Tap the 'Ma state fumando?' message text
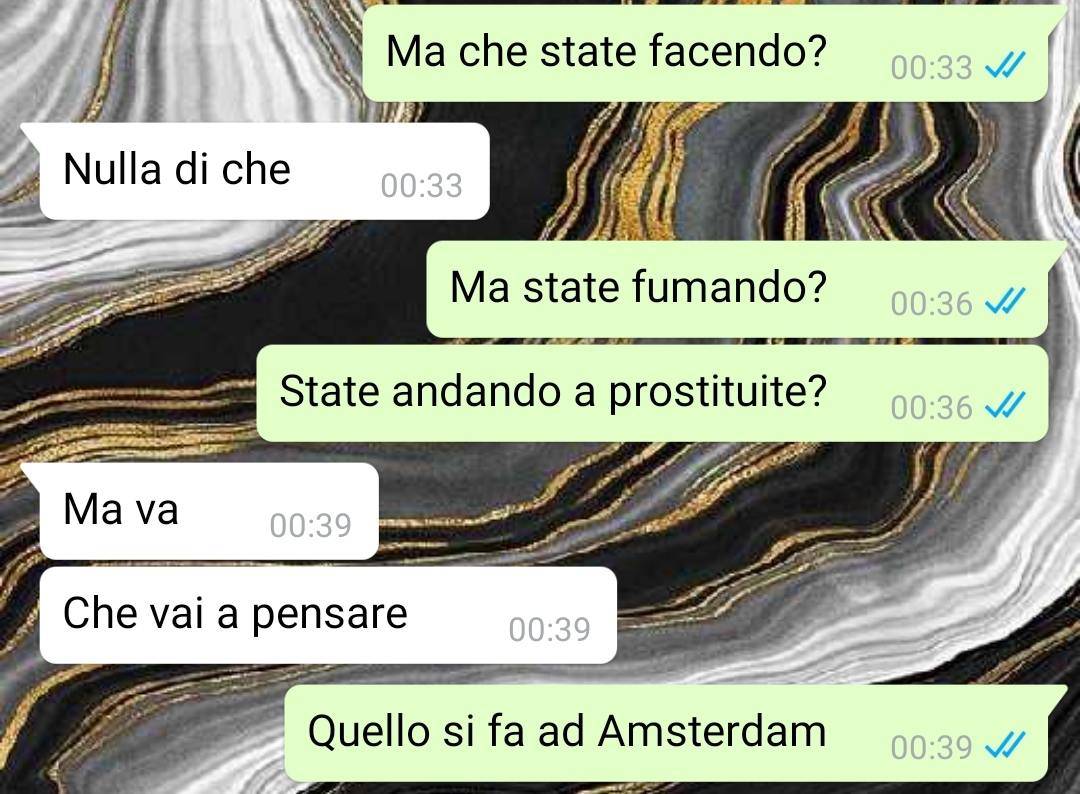1080x794 pixels. coord(638,287)
